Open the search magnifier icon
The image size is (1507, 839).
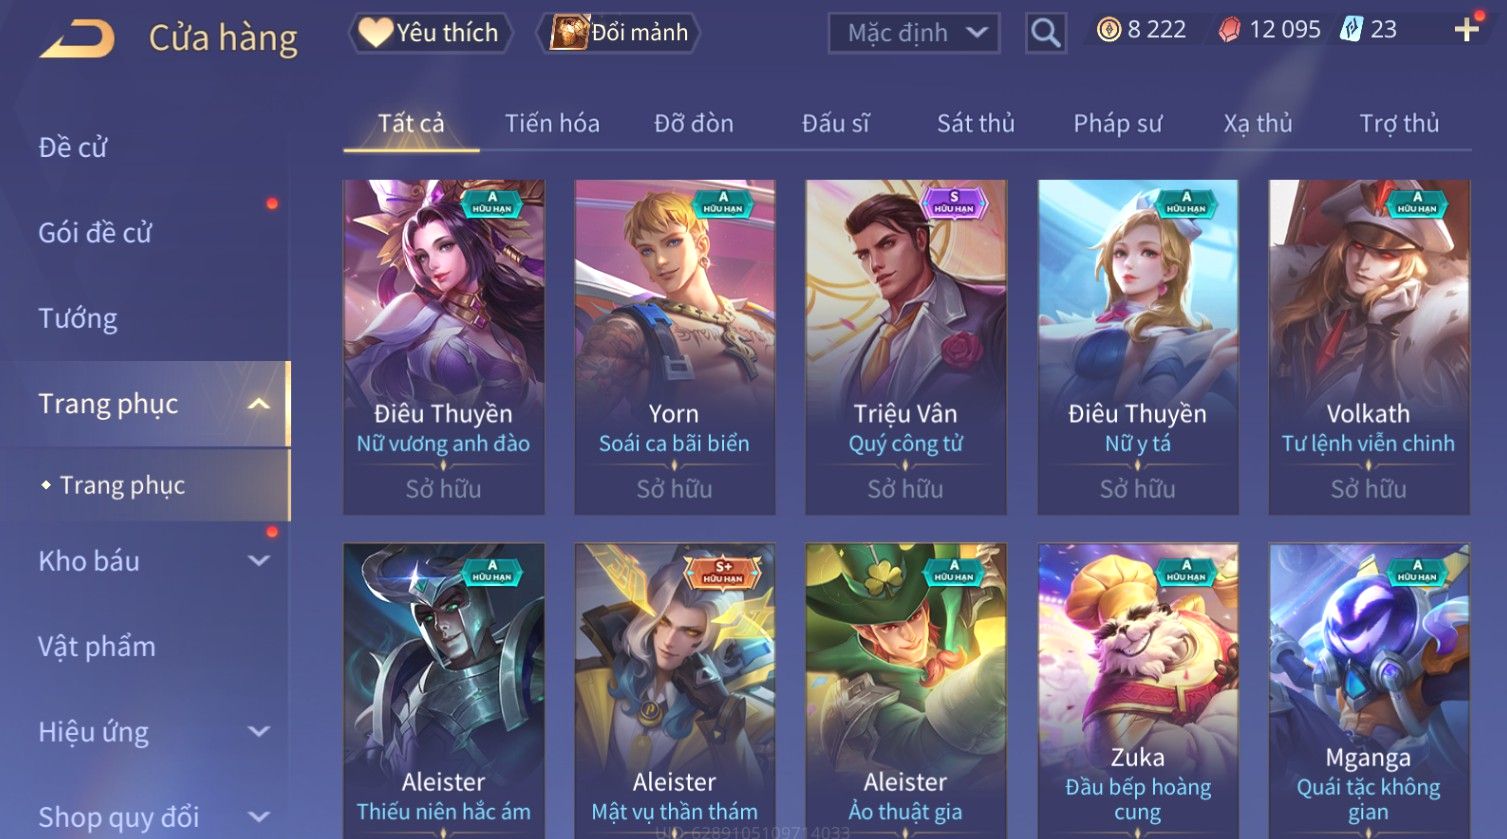(x=1045, y=33)
